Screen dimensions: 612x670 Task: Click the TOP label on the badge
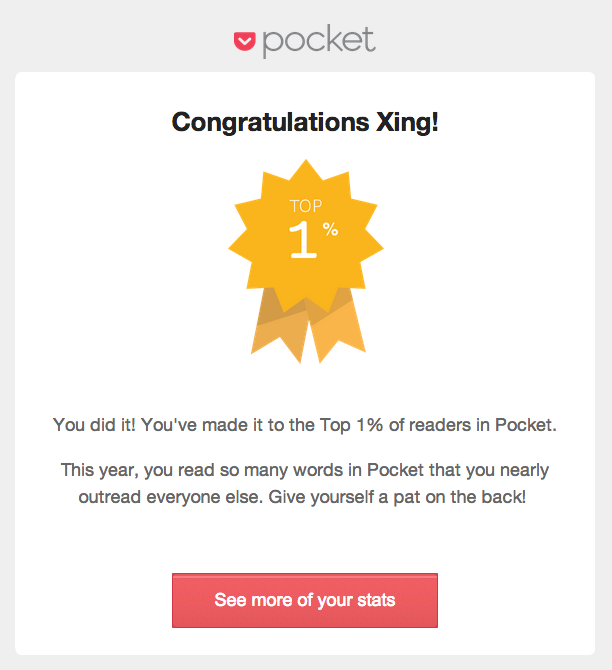click(x=306, y=206)
